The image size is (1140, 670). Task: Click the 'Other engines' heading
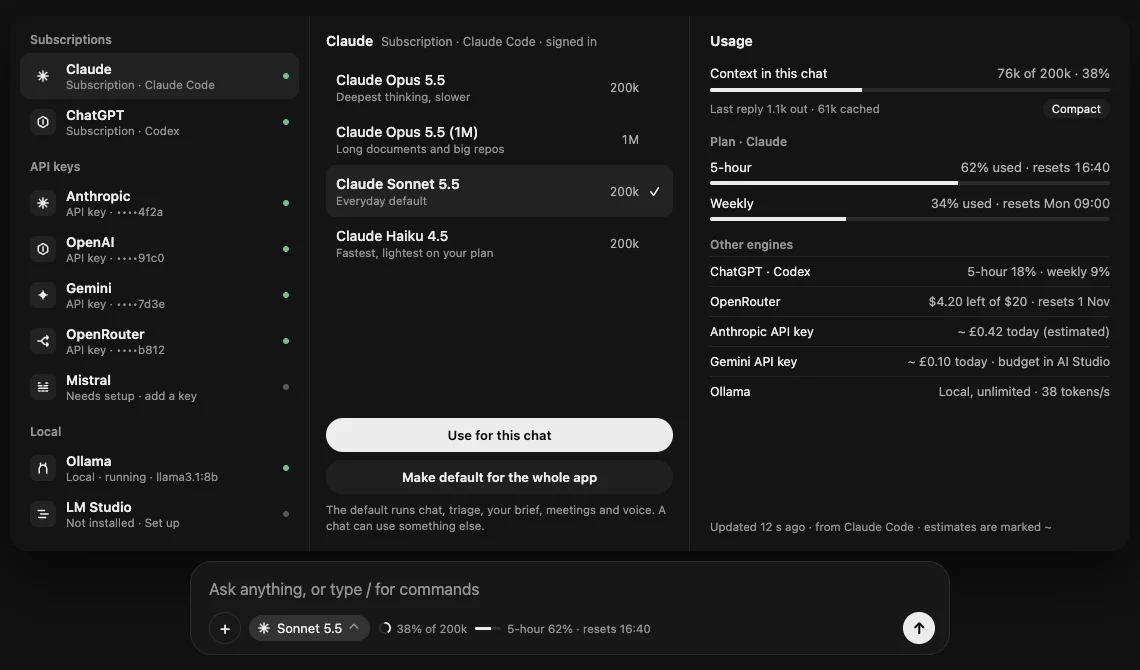751,245
